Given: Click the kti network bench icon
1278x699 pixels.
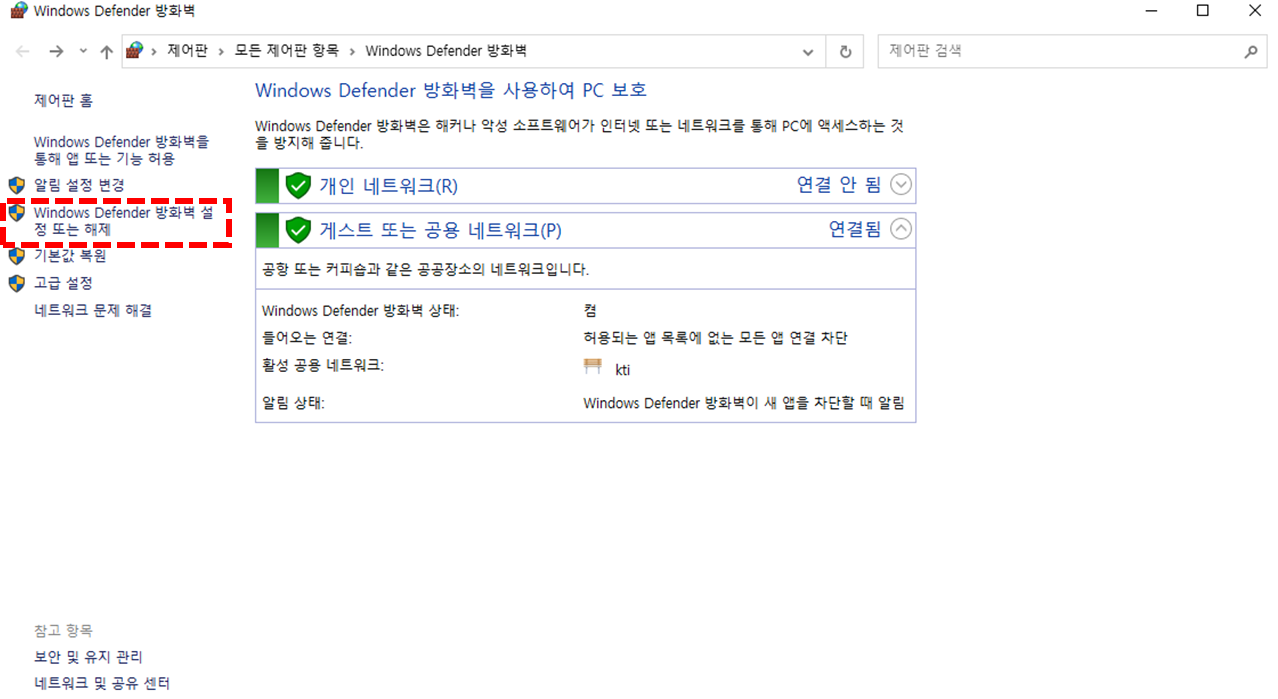Looking at the screenshot, I should (x=593, y=367).
